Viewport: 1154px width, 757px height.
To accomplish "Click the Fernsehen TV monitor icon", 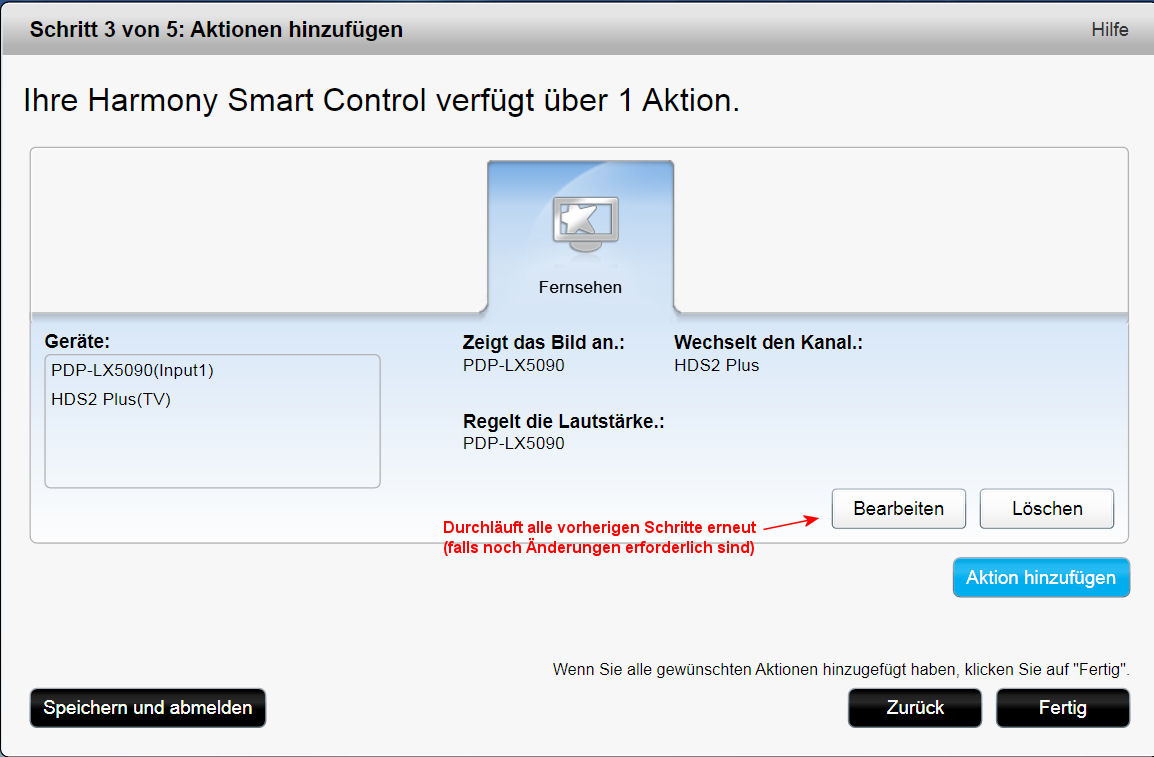I will tap(585, 224).
